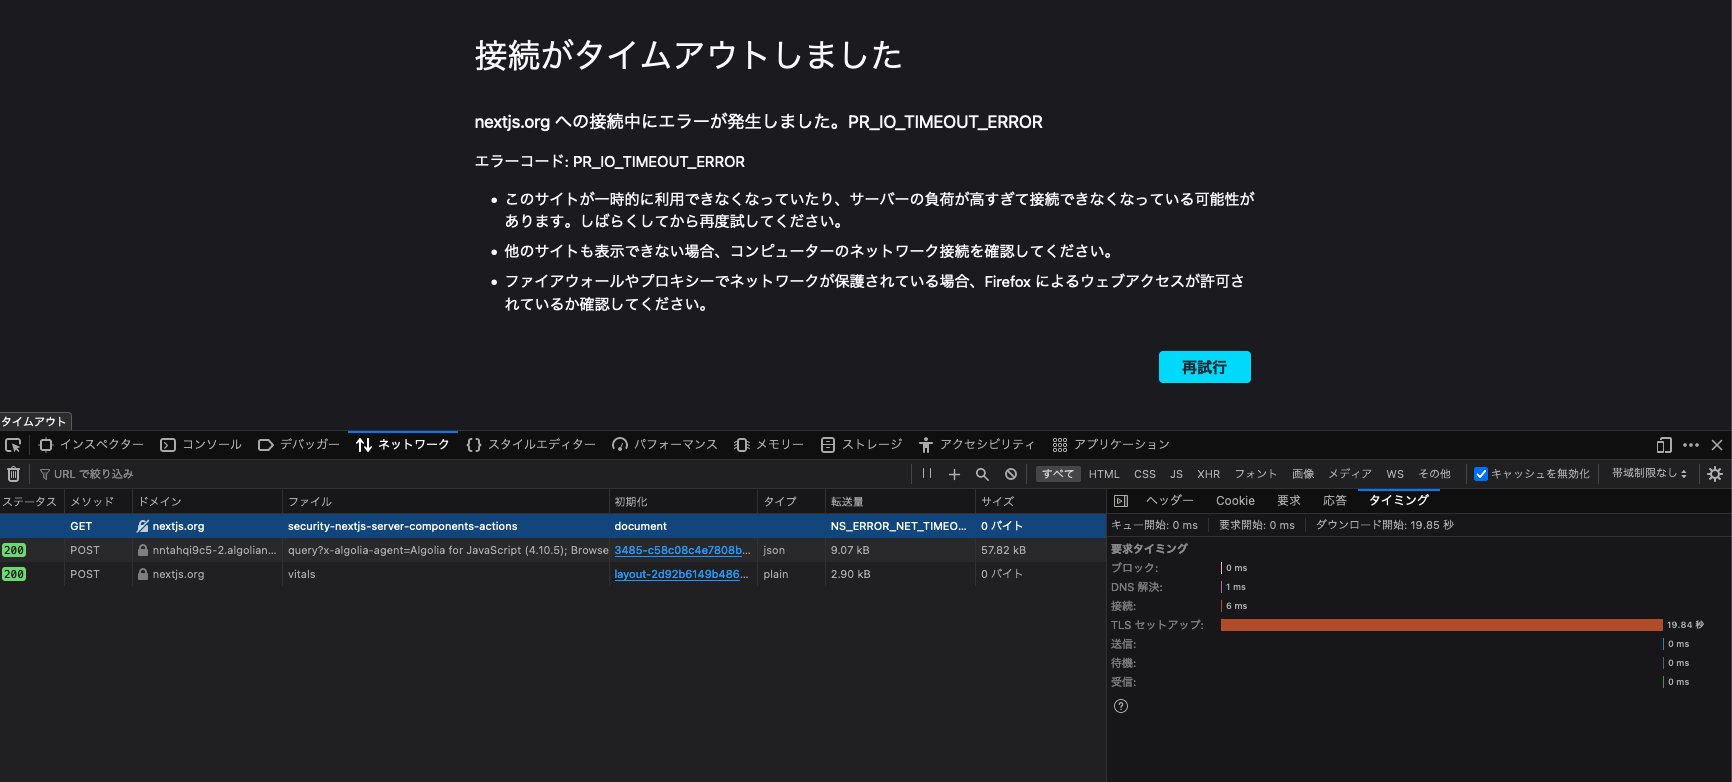Screen dimensions: 1732x782
Task: Close the developer tools panel
Action: [x=1717, y=445]
